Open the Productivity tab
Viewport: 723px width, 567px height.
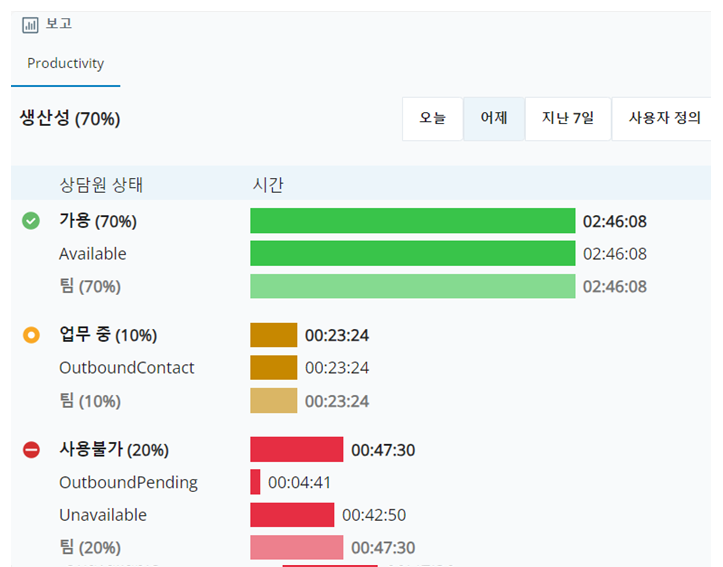click(65, 63)
